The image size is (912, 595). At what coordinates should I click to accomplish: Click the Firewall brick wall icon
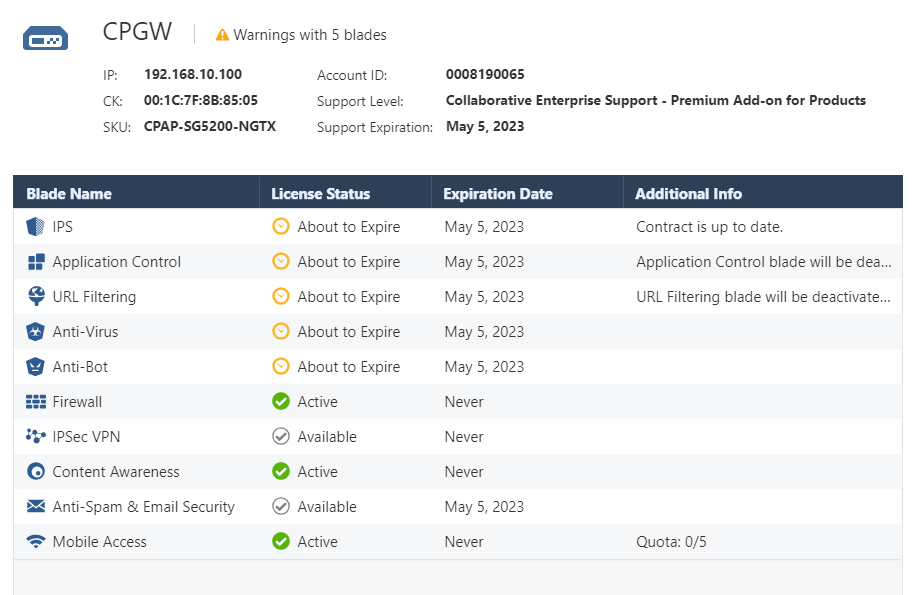pyautogui.click(x=36, y=402)
